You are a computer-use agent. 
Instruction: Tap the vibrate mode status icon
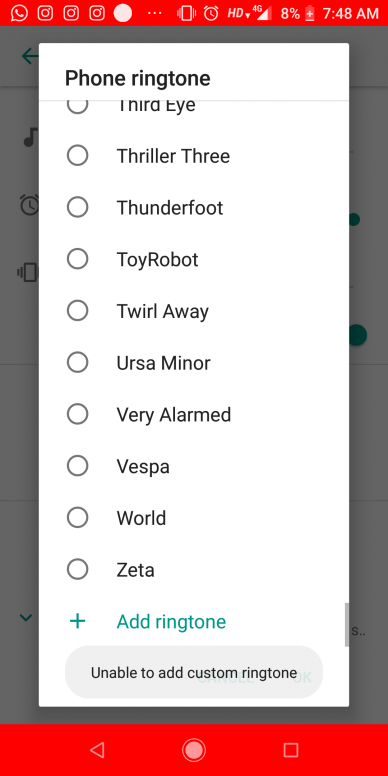[186, 13]
